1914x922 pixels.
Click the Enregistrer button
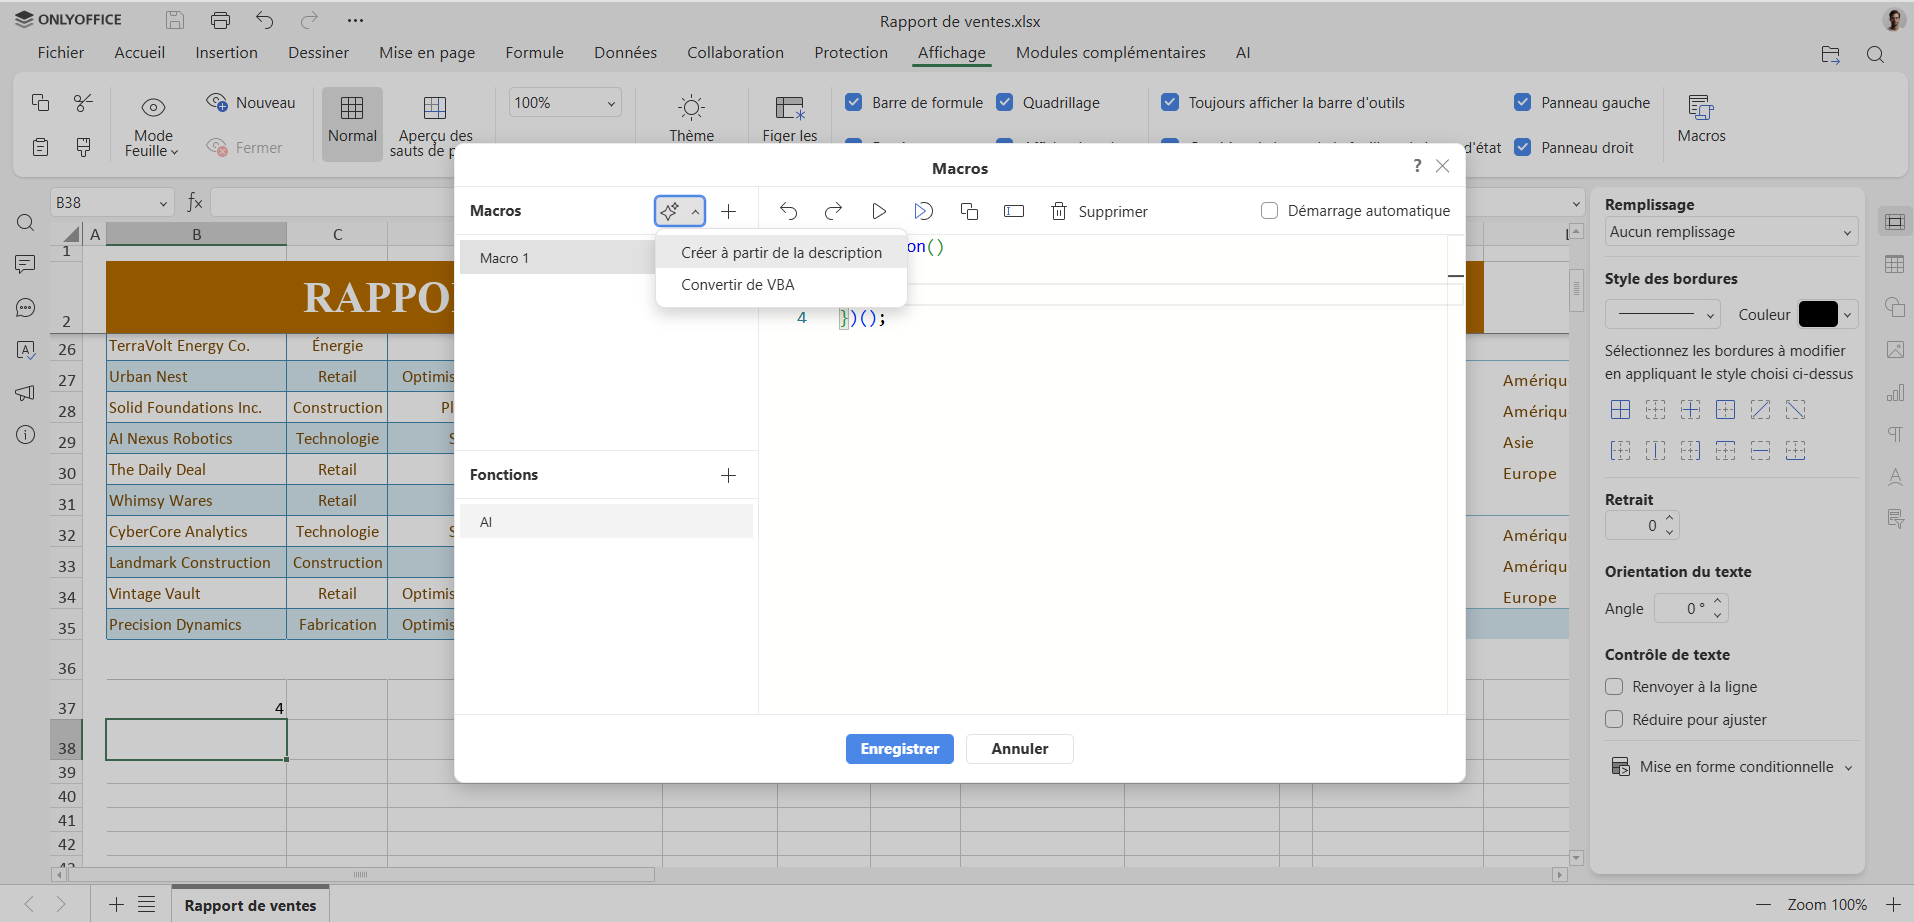899,749
